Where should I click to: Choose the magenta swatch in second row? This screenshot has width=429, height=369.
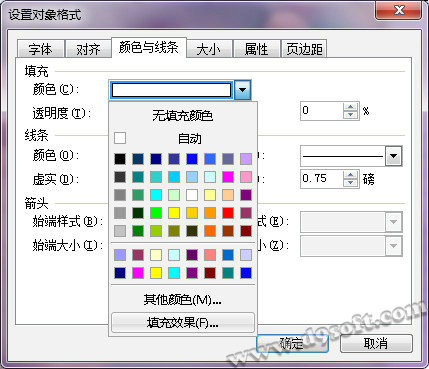[x=228, y=177]
